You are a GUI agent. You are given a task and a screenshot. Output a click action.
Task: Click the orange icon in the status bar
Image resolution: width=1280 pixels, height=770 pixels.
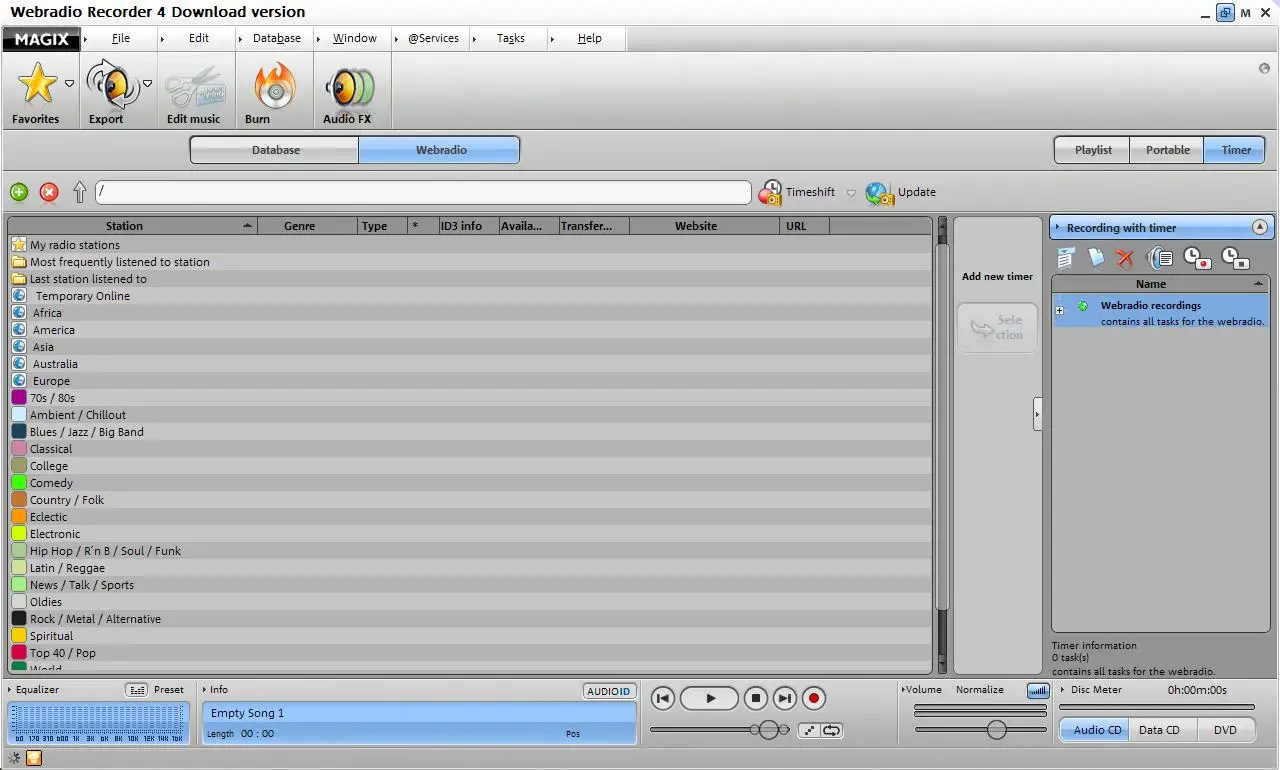click(34, 758)
